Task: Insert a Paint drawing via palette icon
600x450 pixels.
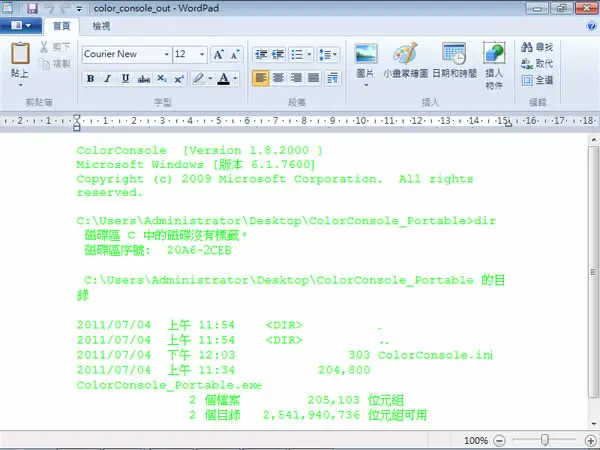Action: tap(406, 54)
